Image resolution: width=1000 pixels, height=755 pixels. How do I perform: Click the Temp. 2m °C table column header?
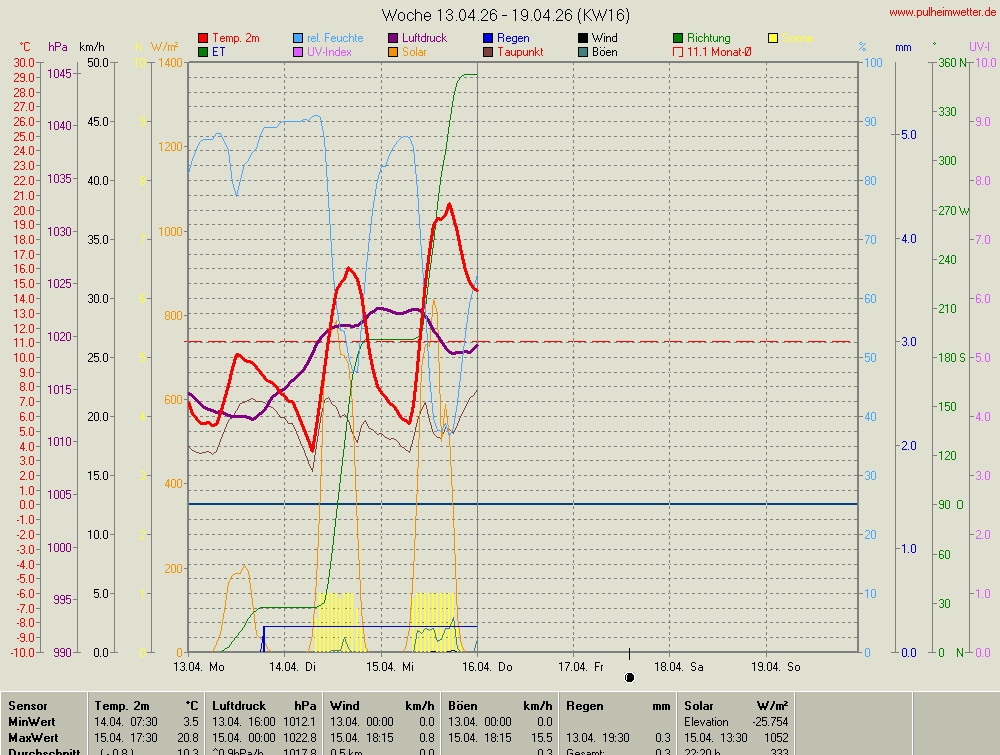coord(146,706)
